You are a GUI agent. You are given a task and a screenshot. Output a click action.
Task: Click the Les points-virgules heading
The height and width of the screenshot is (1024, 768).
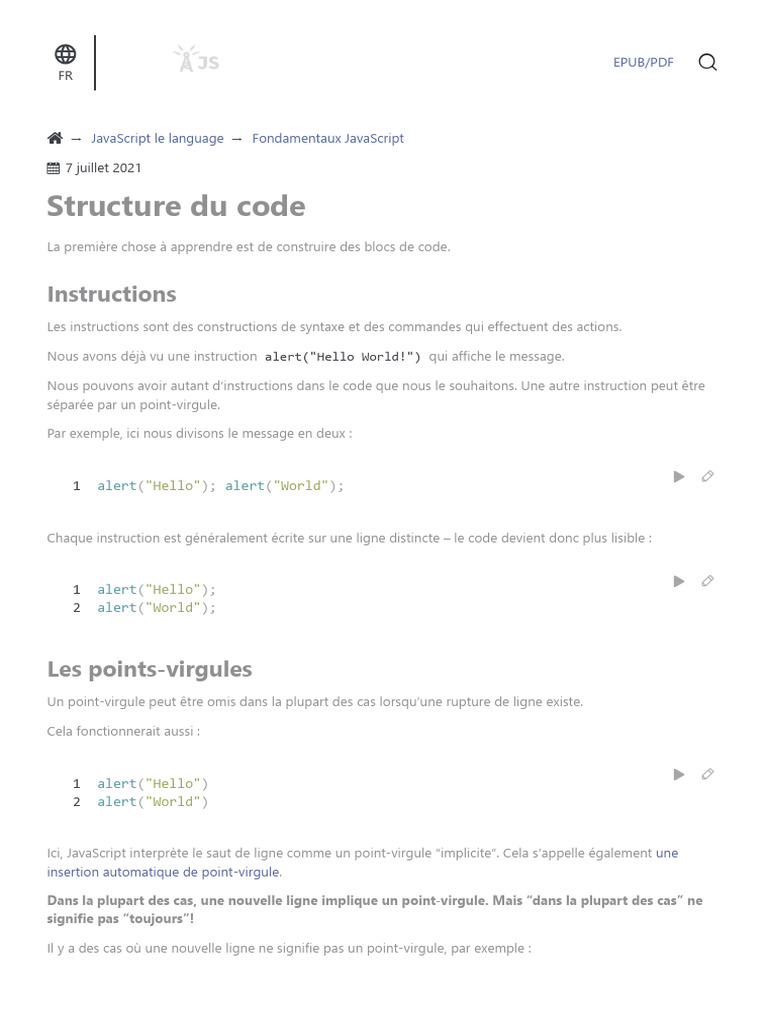[149, 669]
